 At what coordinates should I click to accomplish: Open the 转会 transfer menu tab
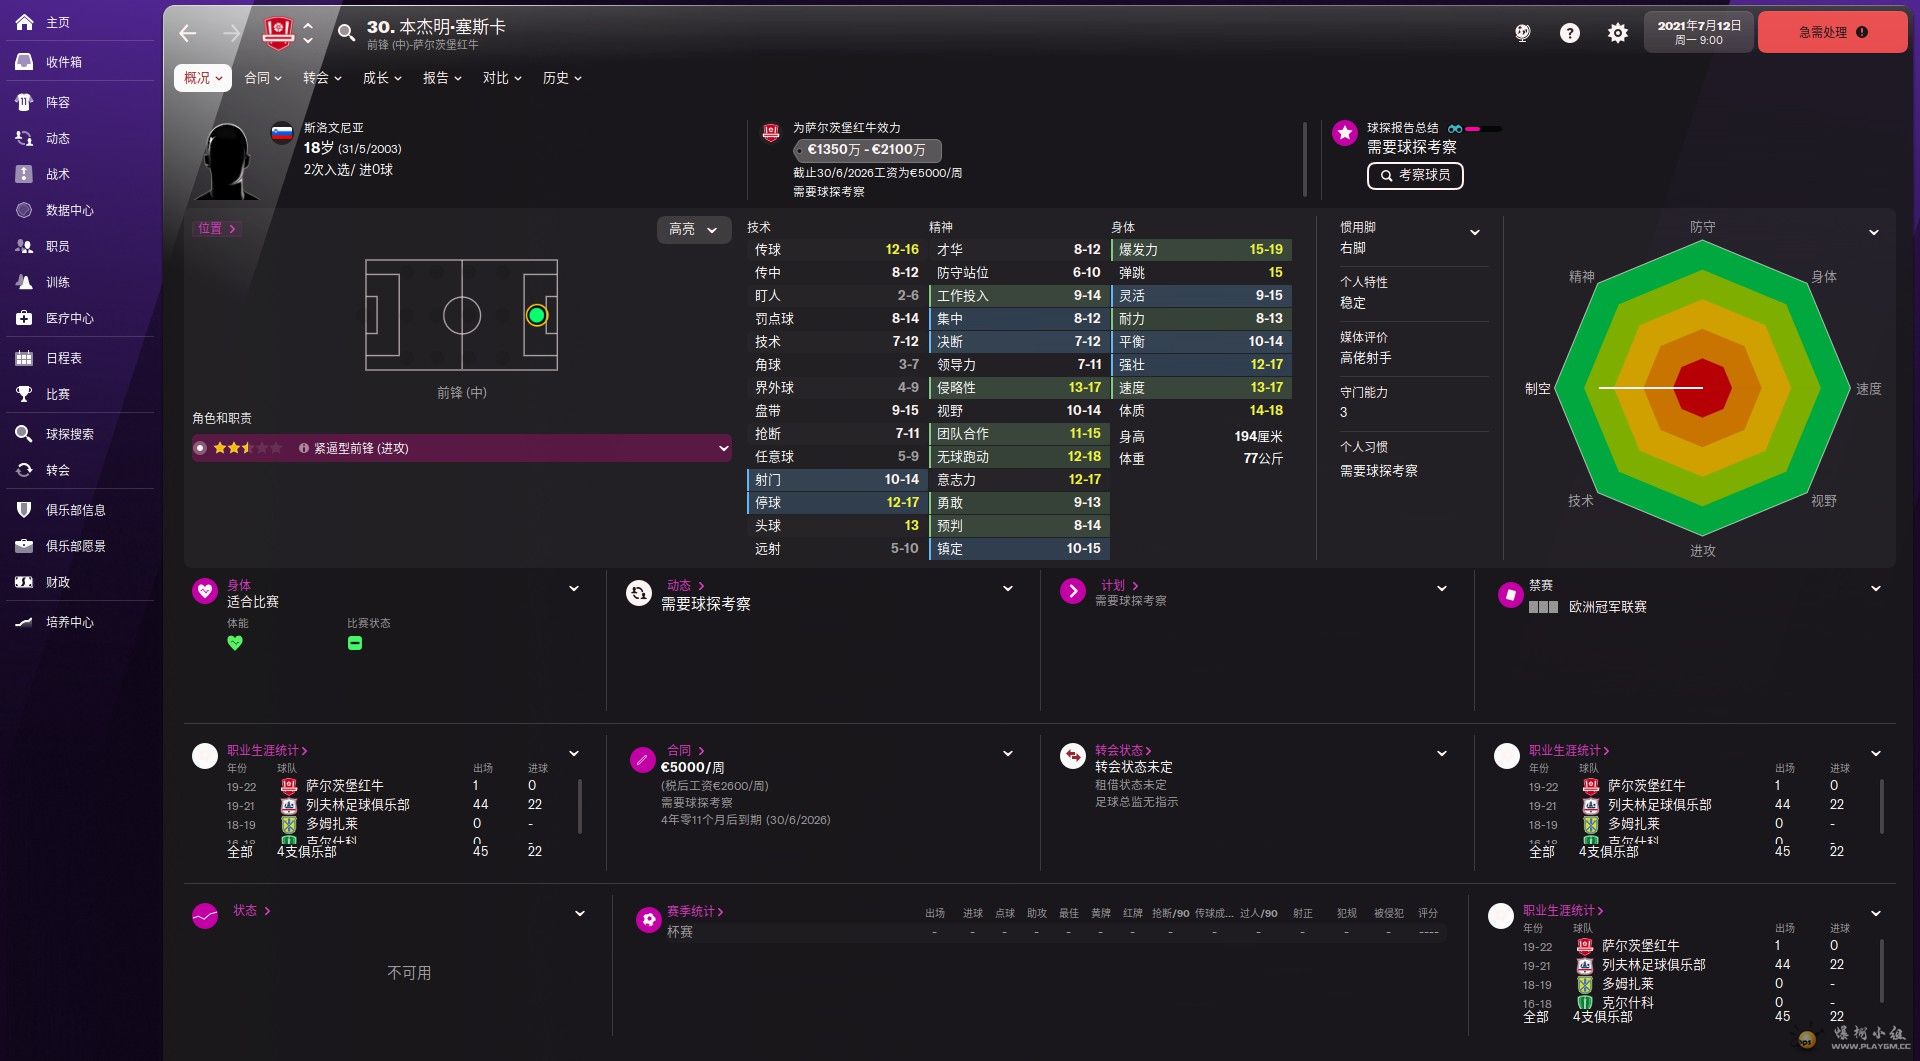(x=322, y=78)
